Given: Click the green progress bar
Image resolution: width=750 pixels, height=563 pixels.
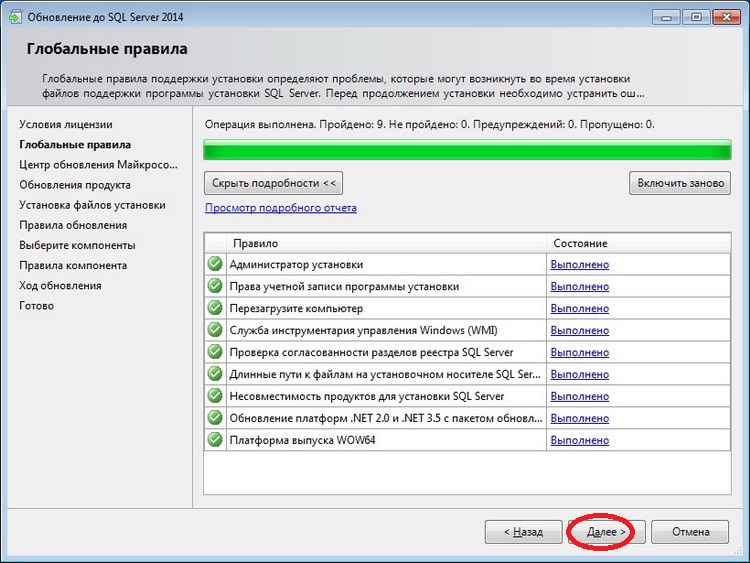Looking at the screenshot, I should (x=467, y=150).
